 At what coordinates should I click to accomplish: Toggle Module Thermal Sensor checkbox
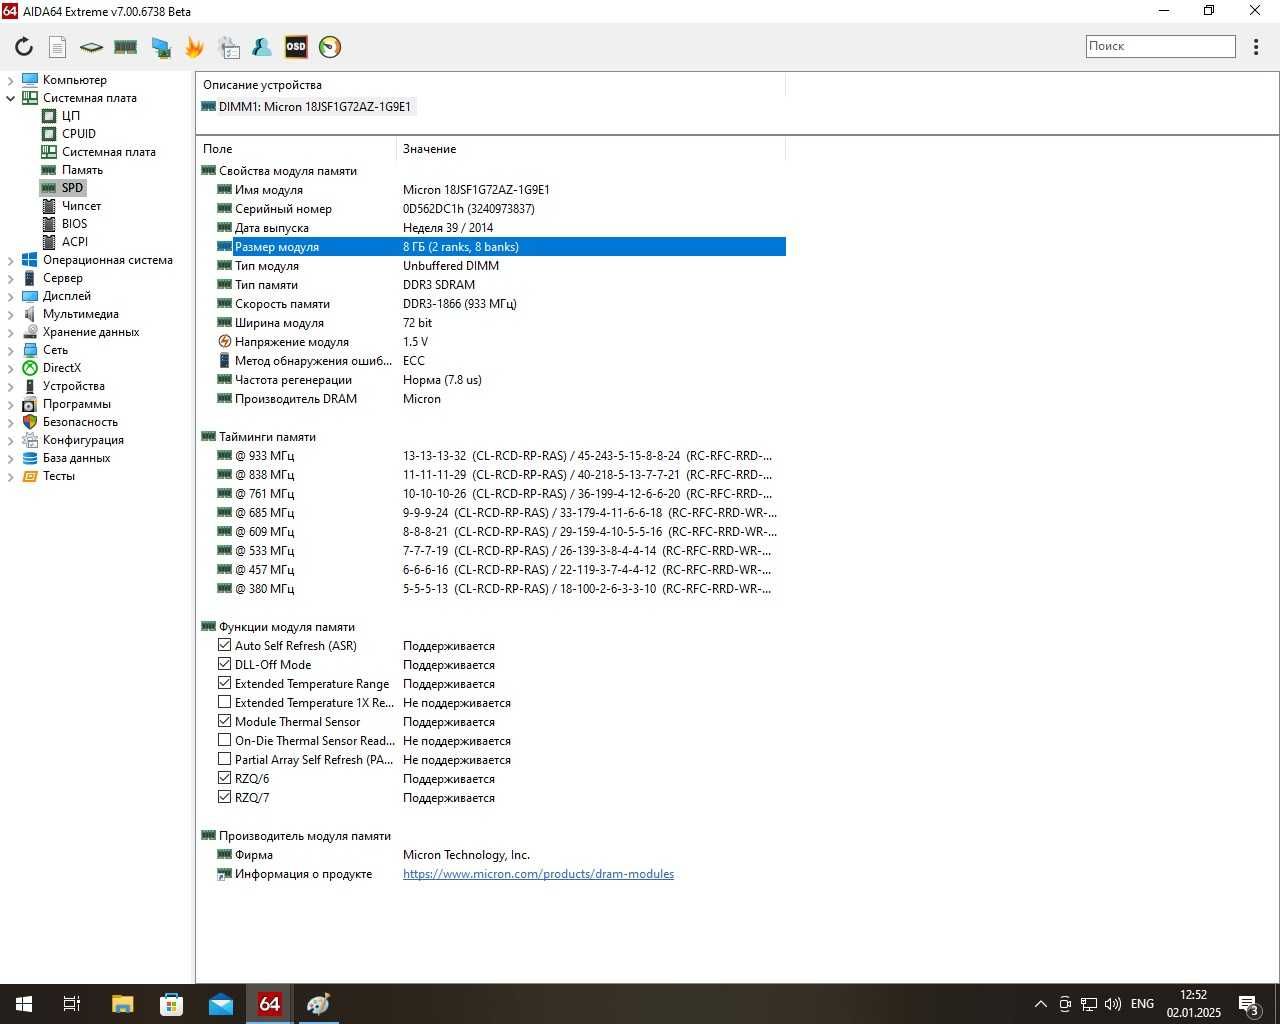coord(224,721)
